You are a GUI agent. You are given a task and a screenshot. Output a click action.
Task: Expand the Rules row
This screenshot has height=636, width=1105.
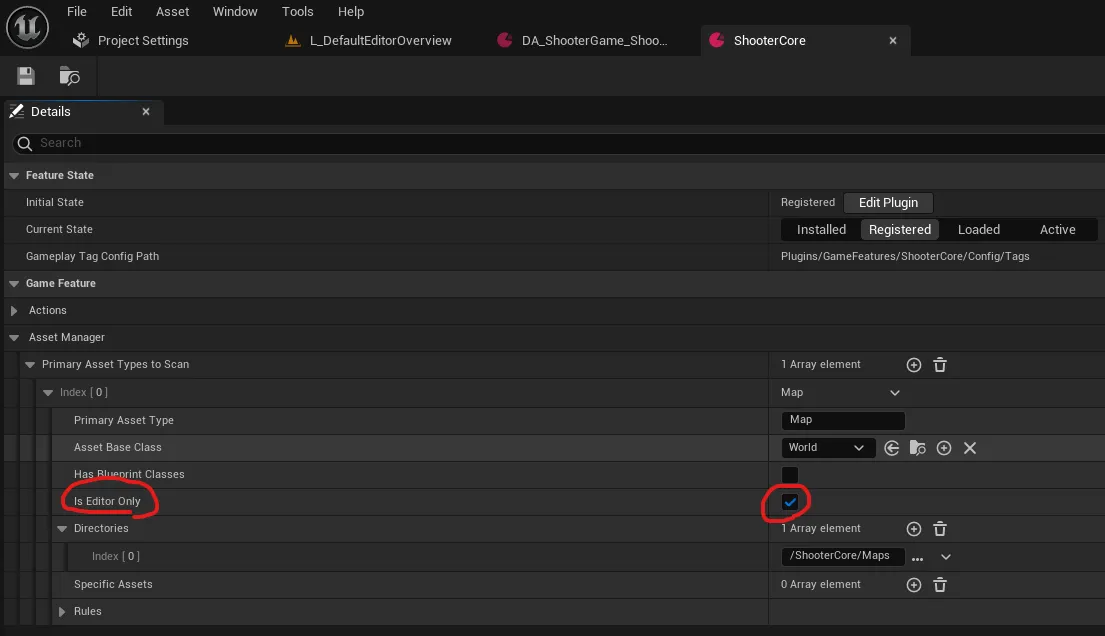62,611
